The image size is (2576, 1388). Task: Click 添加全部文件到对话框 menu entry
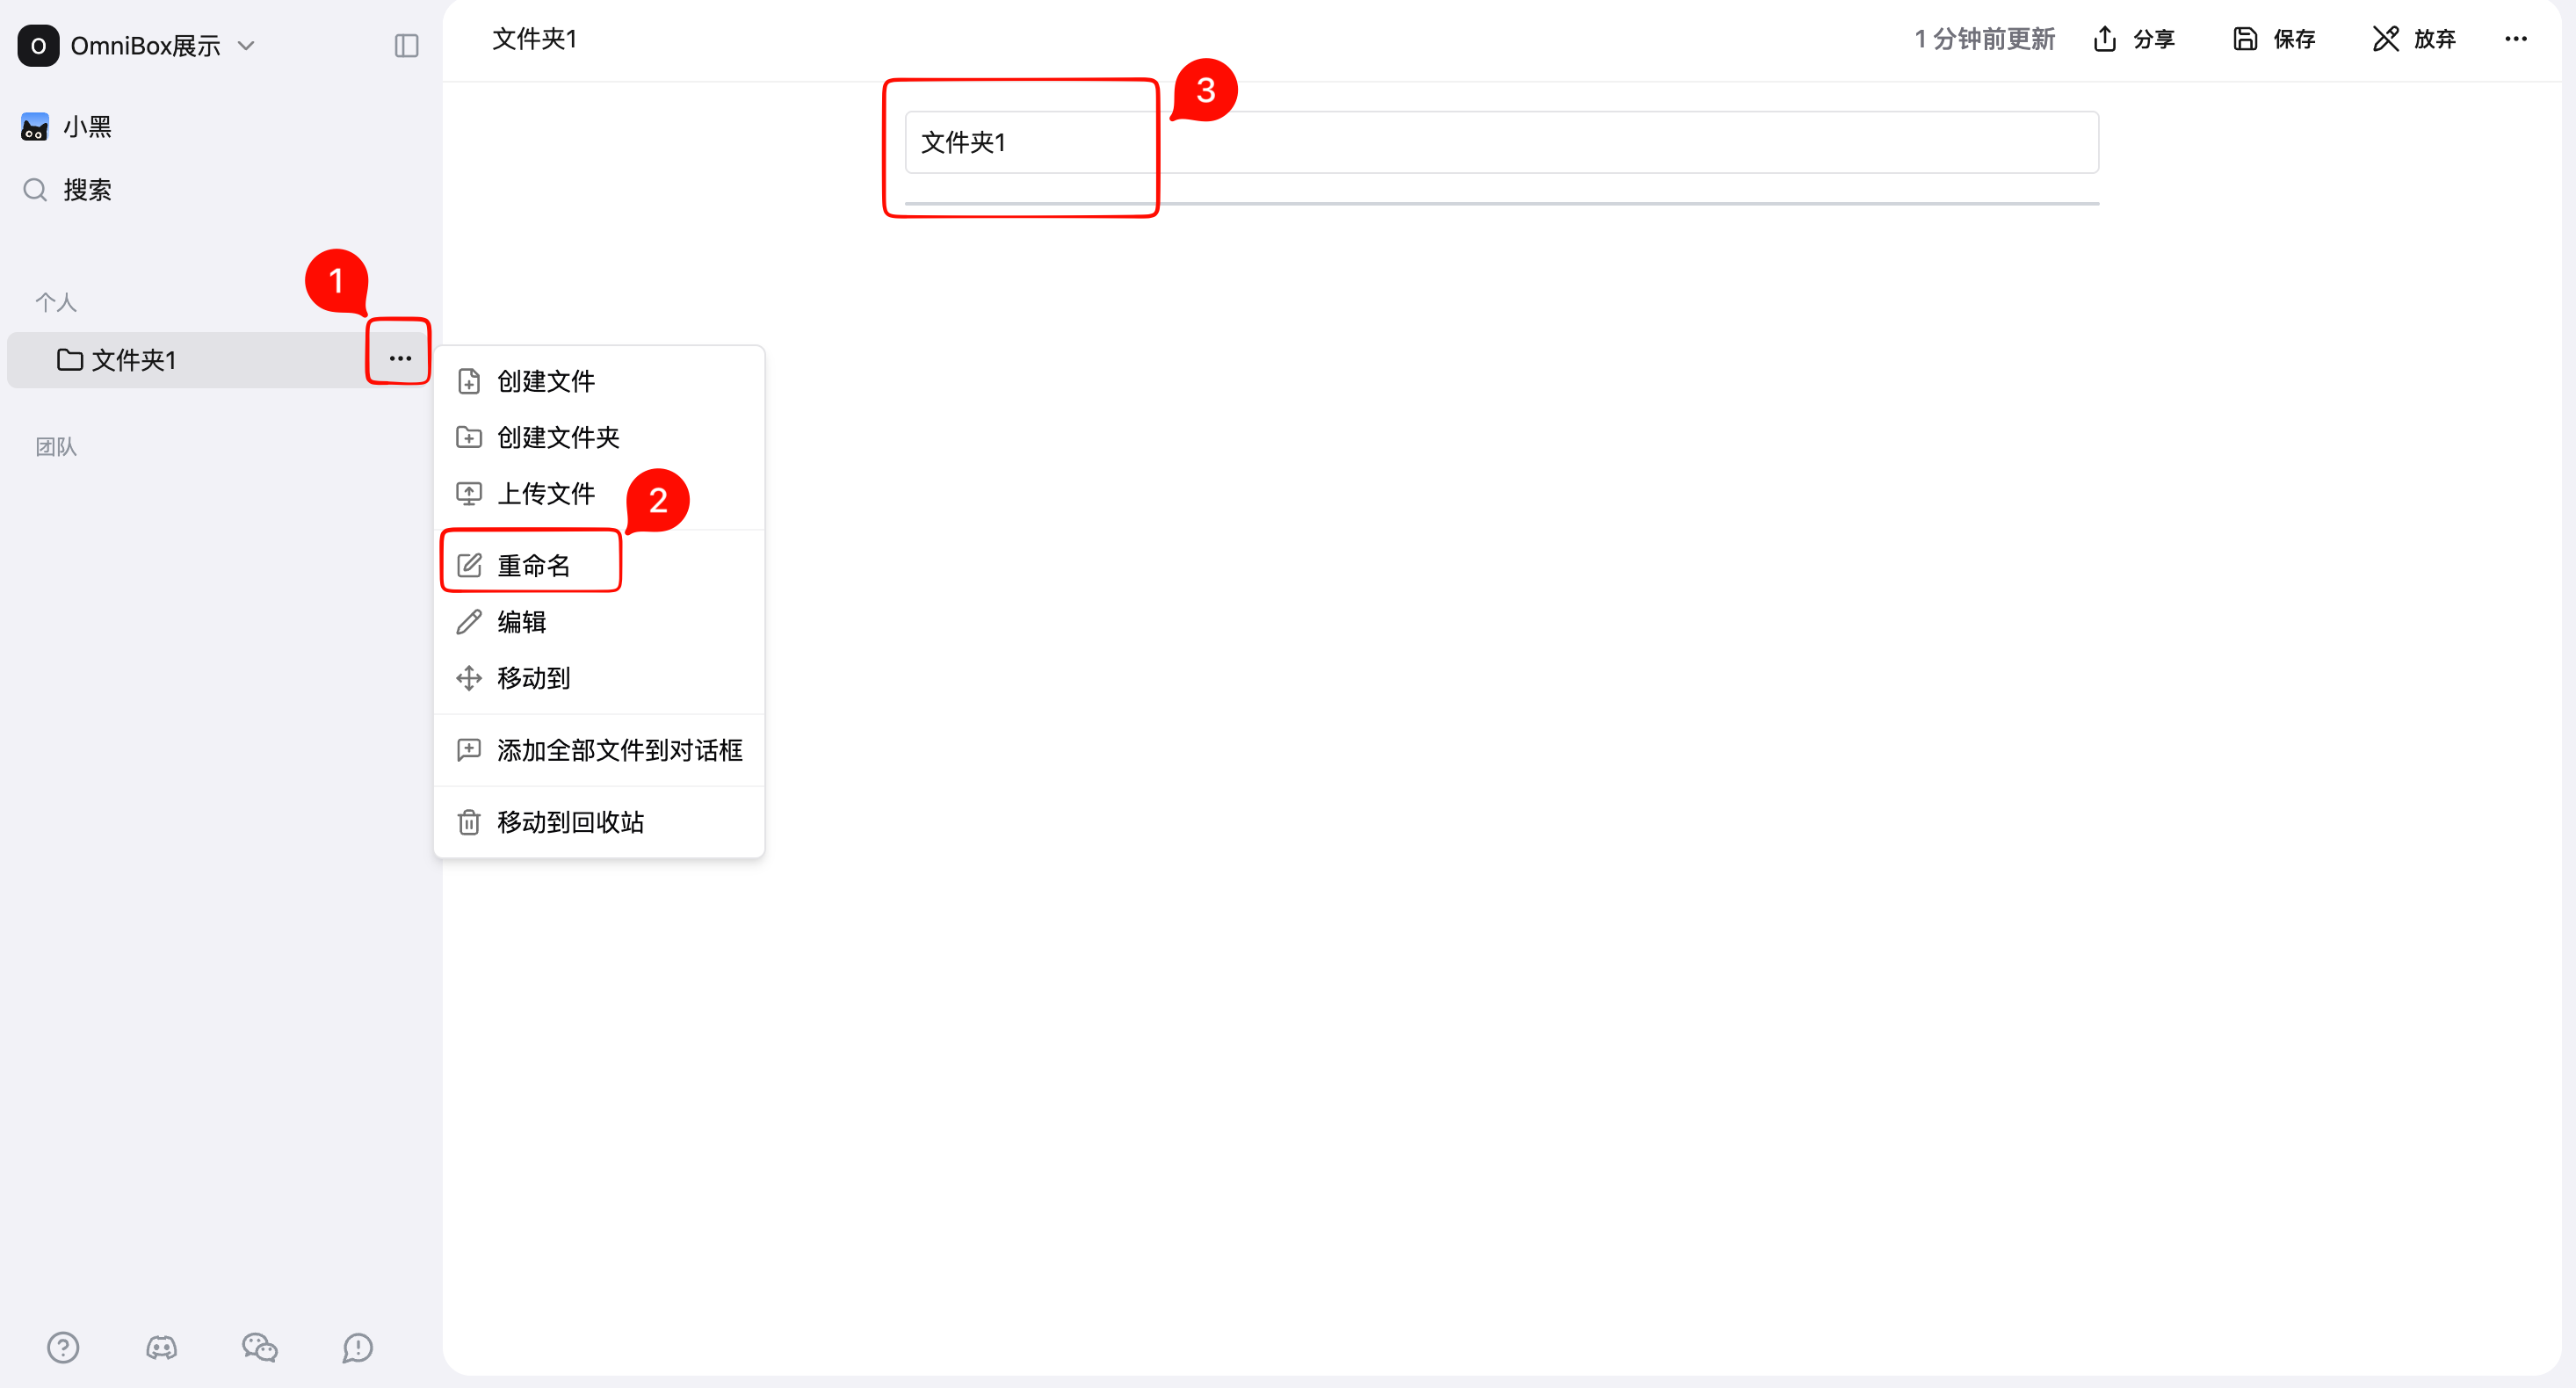[x=618, y=750]
